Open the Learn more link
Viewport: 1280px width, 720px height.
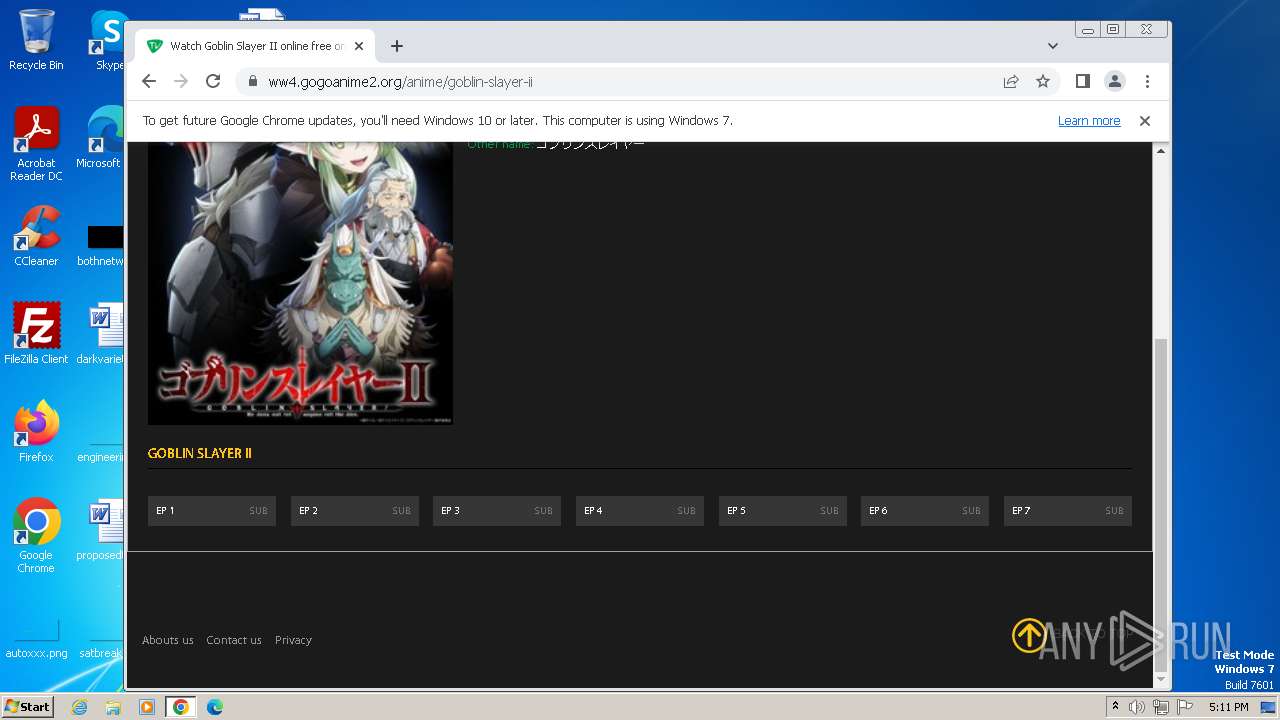[1089, 121]
